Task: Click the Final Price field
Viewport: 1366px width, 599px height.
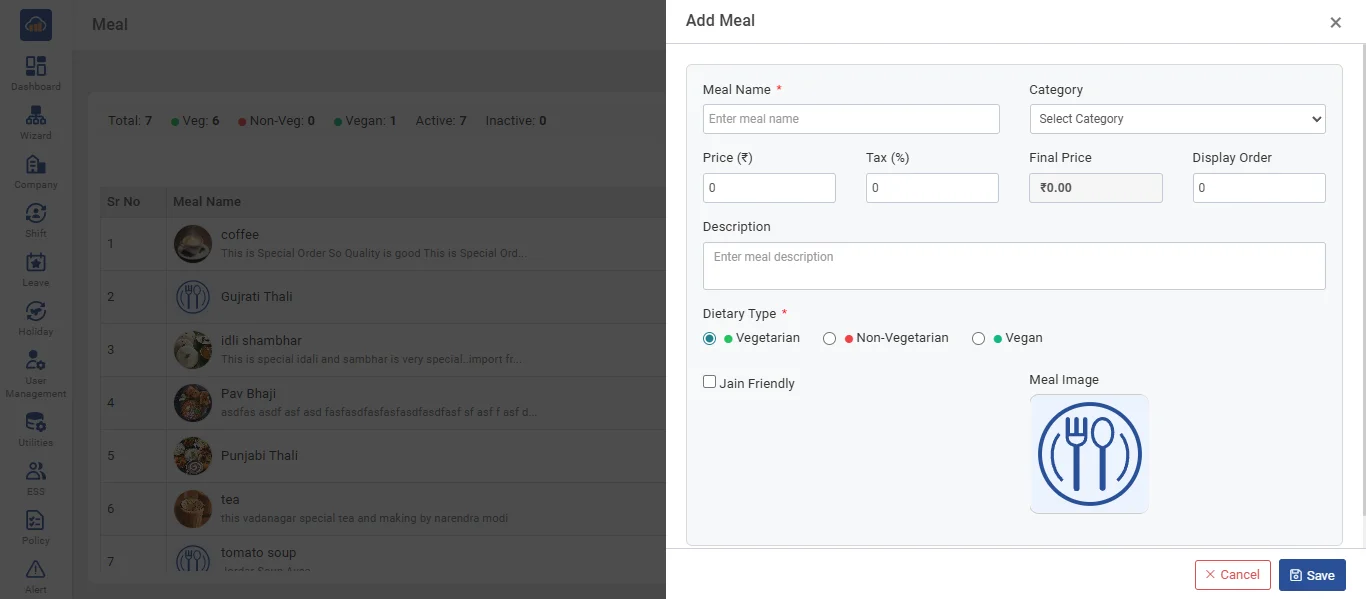Action: coord(1096,188)
